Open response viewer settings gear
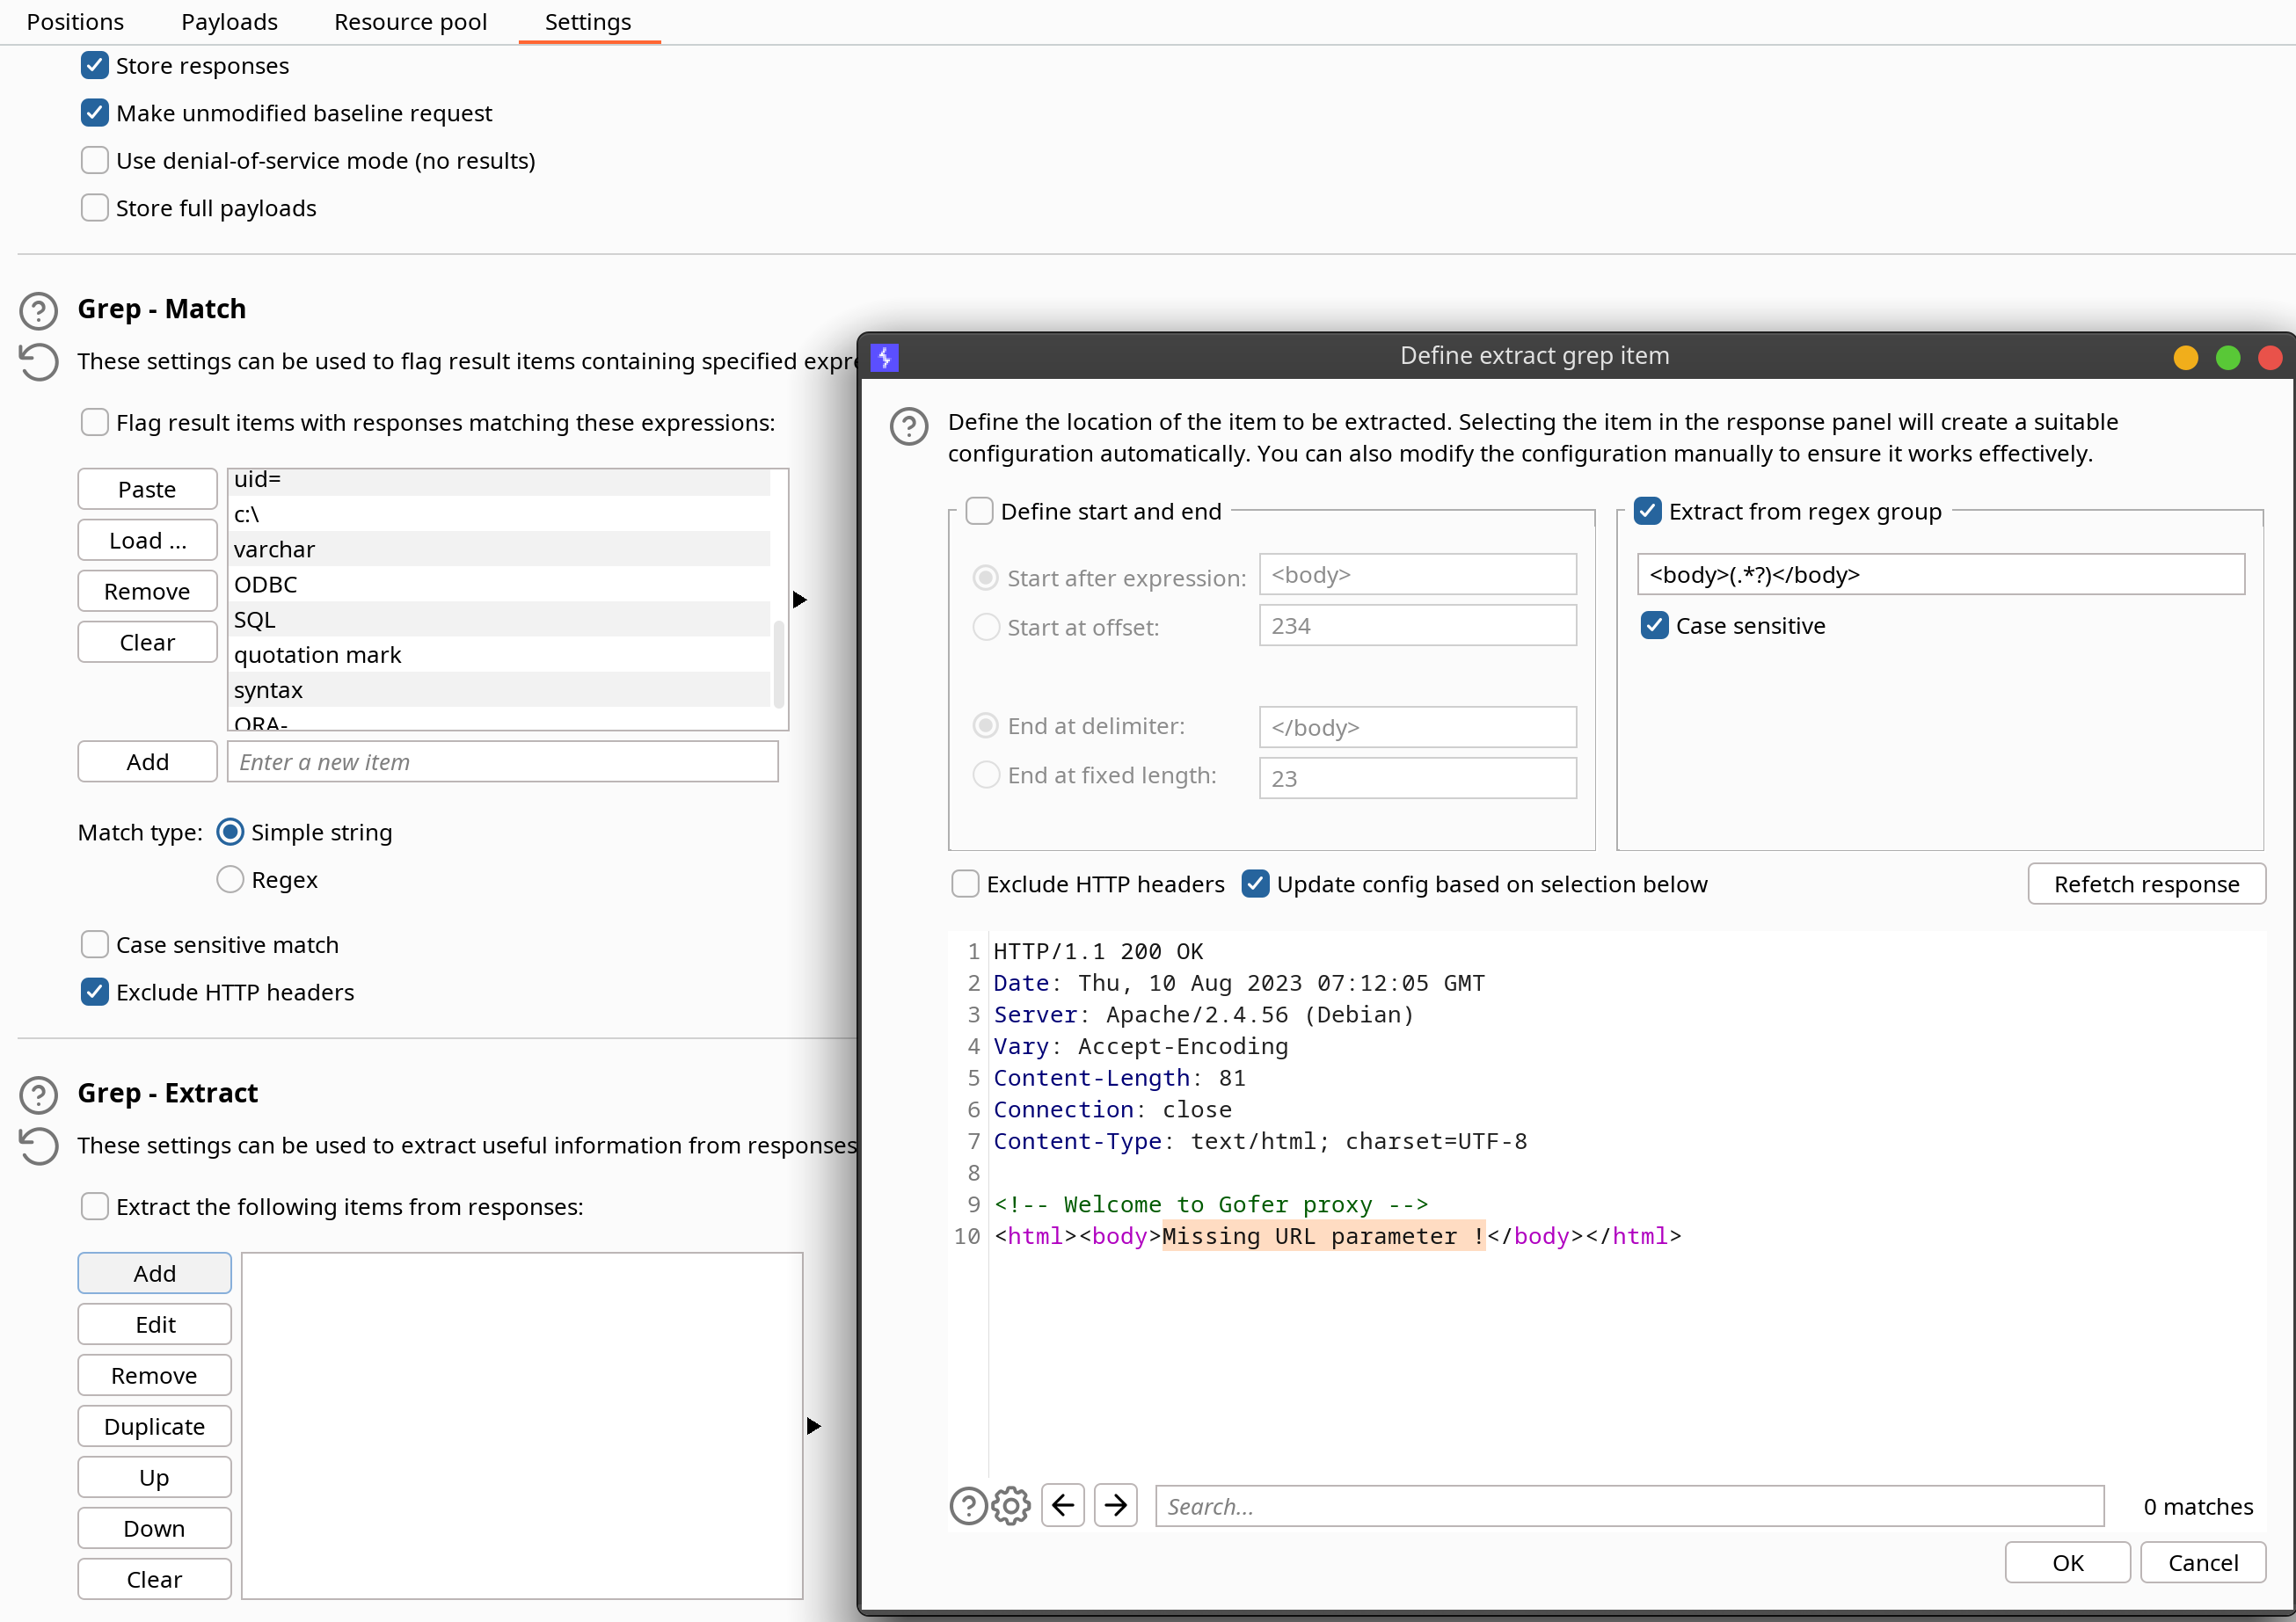Image resolution: width=2296 pixels, height=1622 pixels. (1011, 1505)
